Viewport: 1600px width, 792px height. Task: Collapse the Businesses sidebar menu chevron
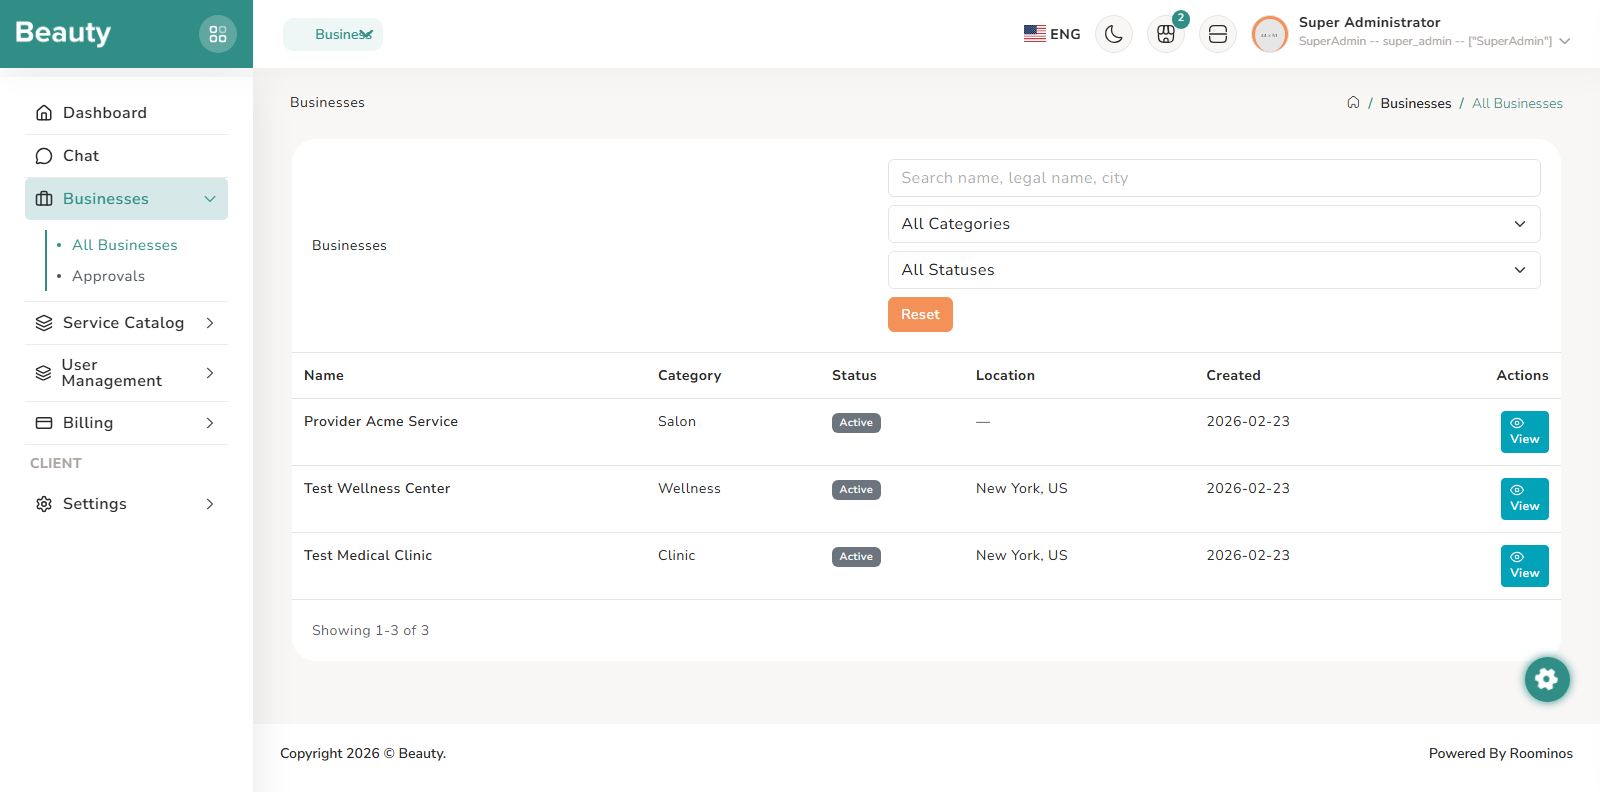point(210,199)
